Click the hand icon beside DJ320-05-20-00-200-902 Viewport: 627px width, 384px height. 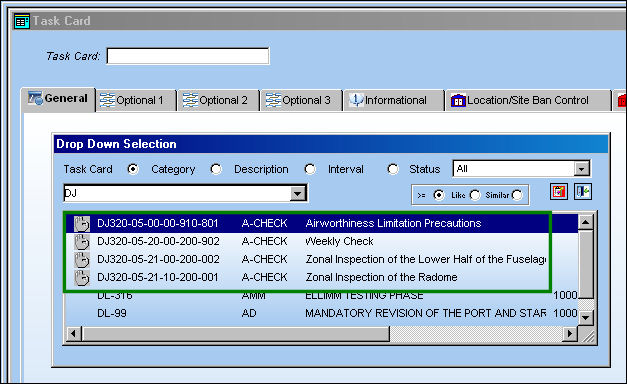click(x=82, y=242)
